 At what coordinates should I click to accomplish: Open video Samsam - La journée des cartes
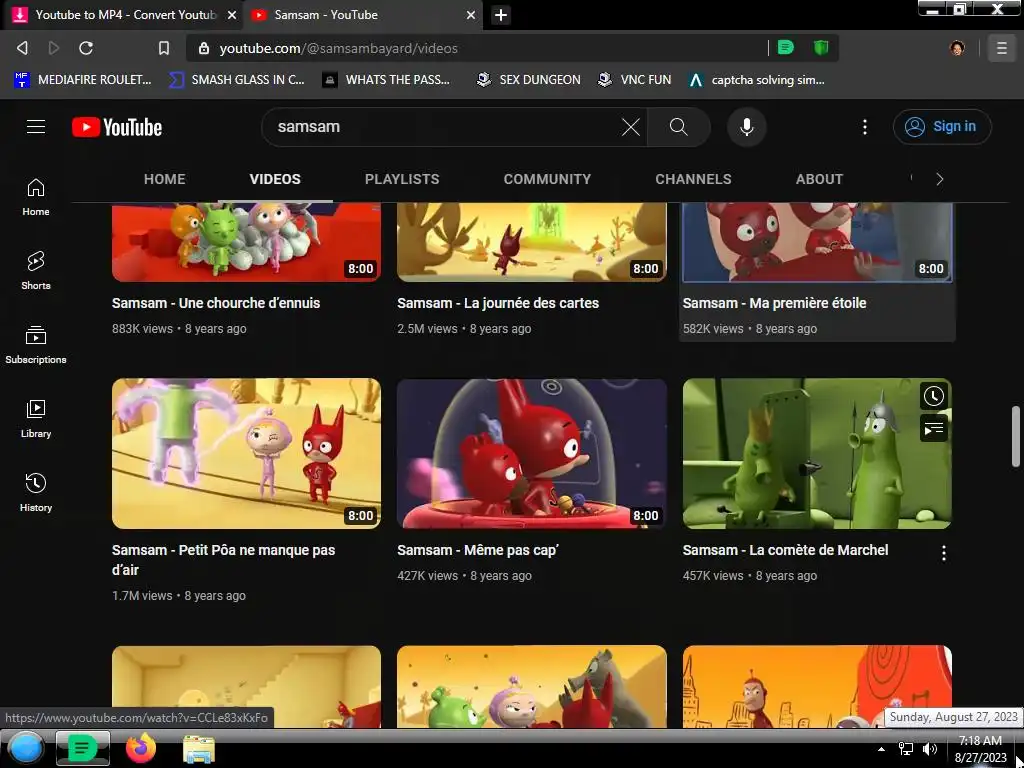498,303
